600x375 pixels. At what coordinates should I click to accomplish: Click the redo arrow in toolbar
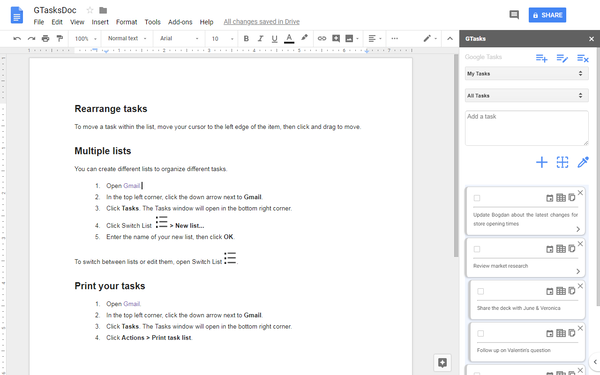point(31,38)
